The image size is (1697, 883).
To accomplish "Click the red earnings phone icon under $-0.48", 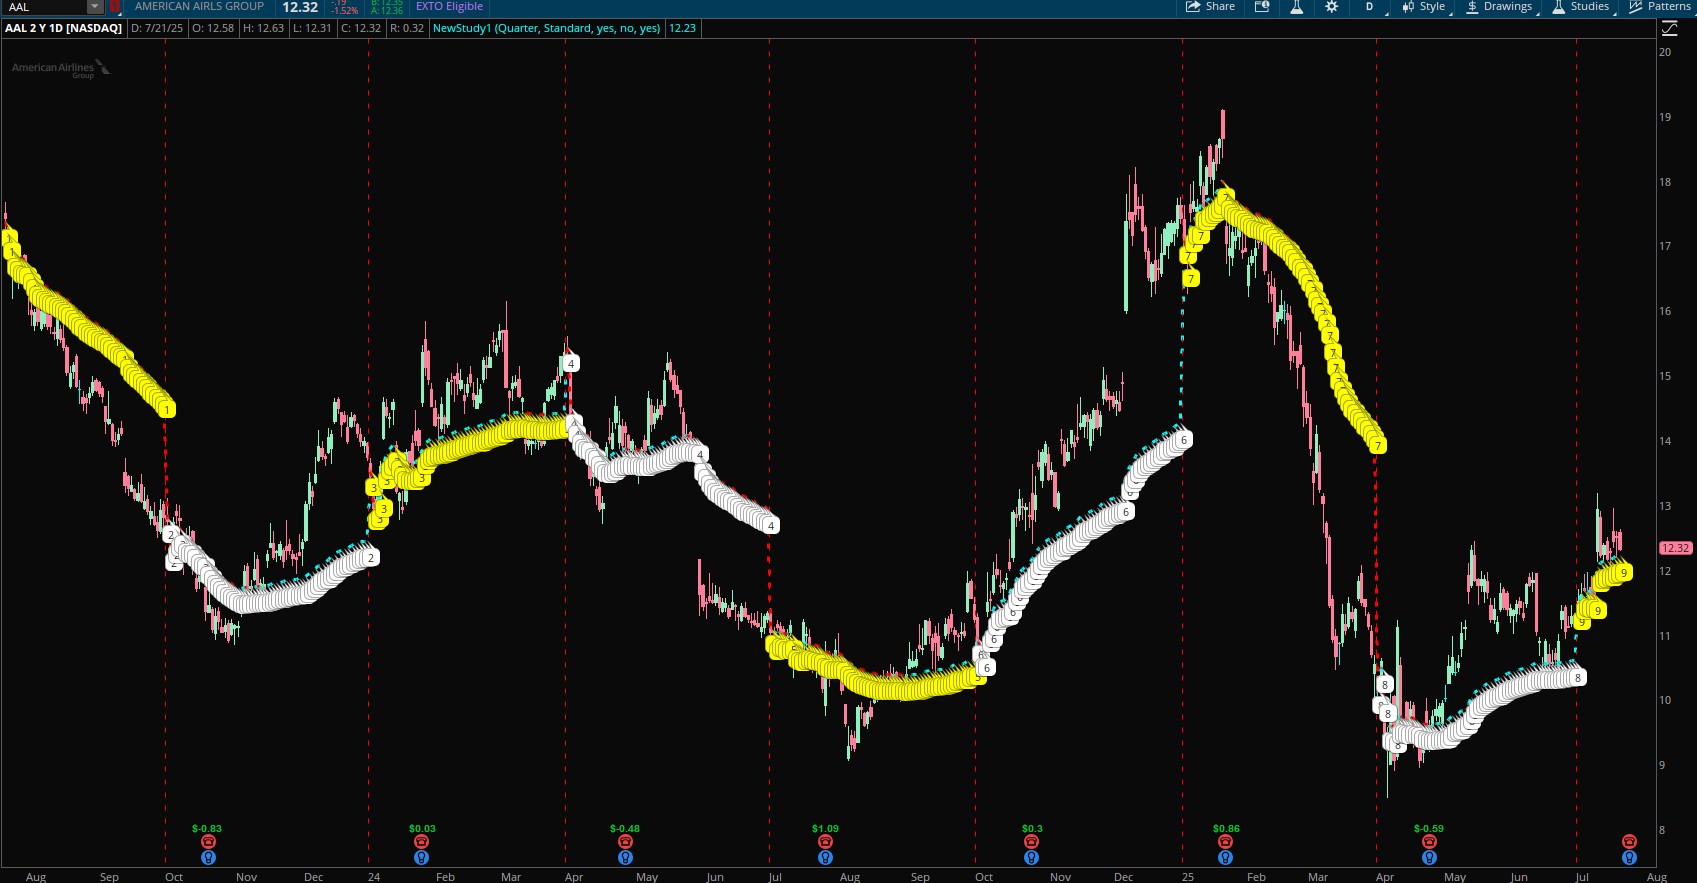I will click(x=625, y=842).
